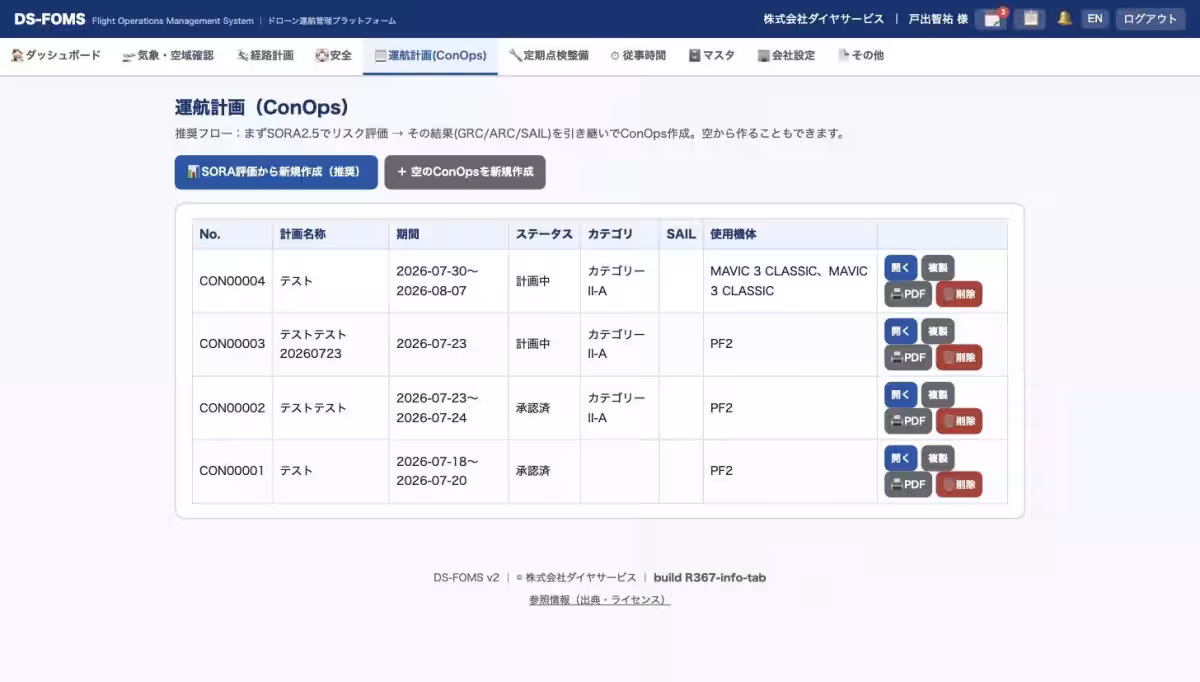Click the 計画名称 column header
Screen dimensions: 1200x682
(331, 234)
